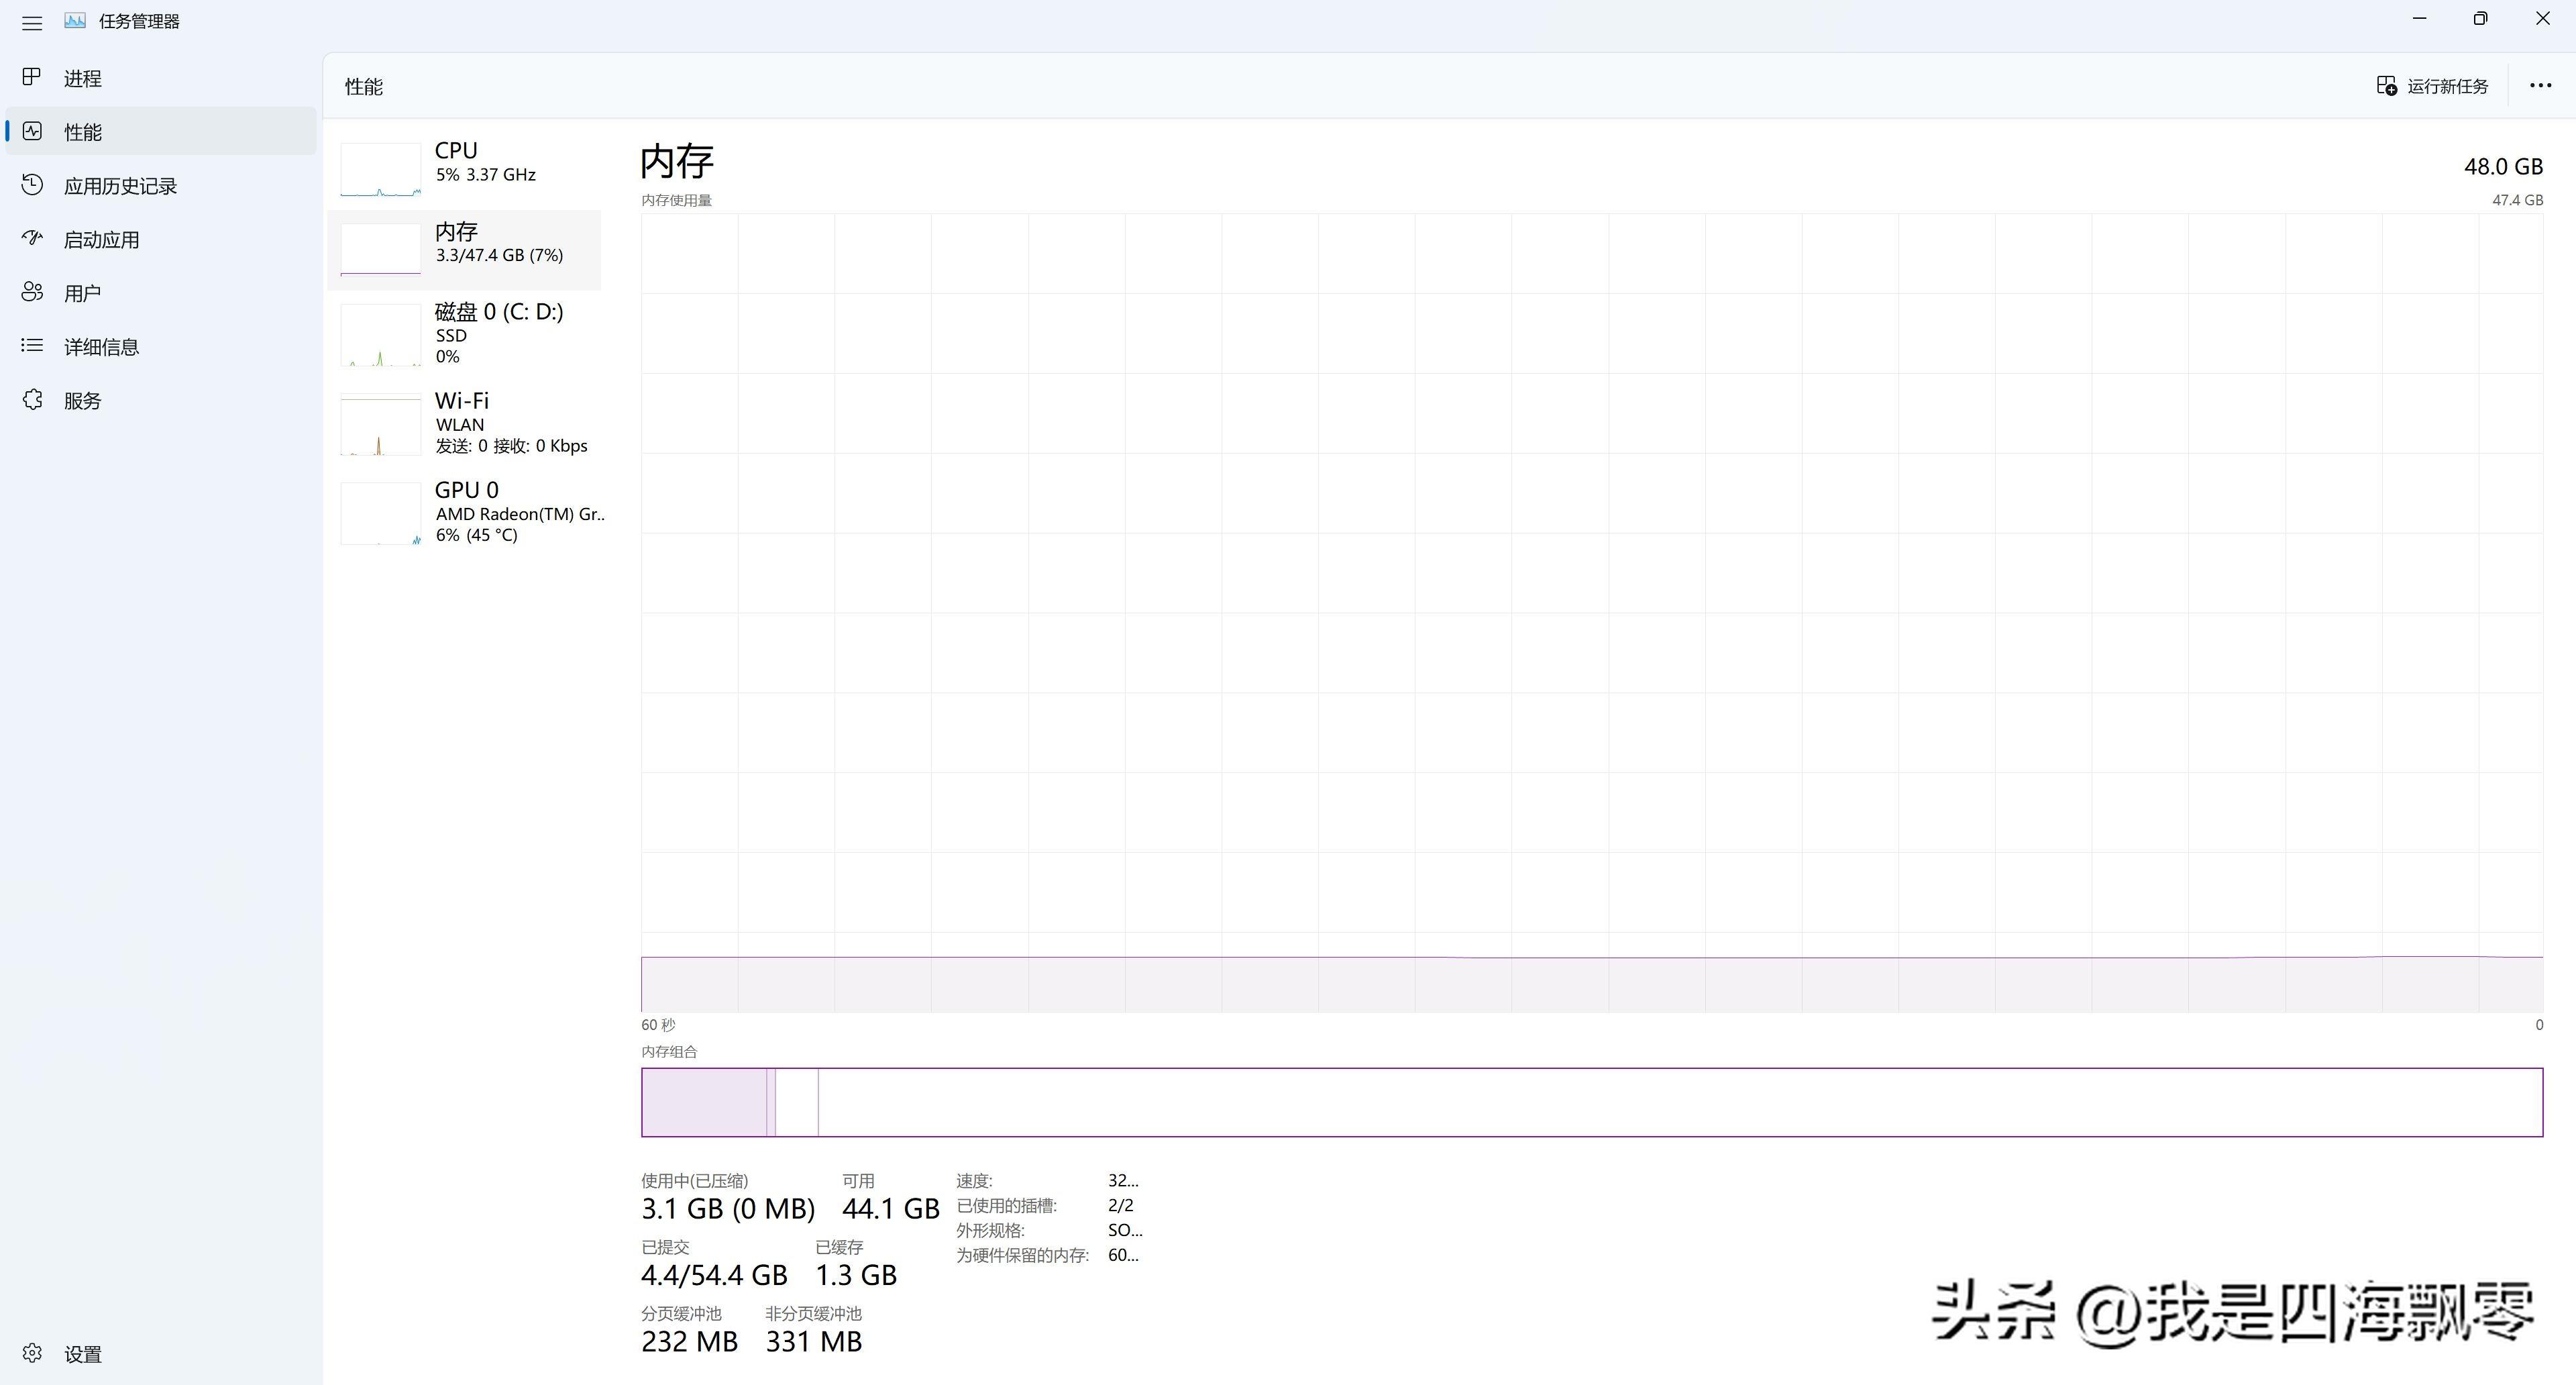
Task: Open 设置 settings gear icon
Action: pos(32,1353)
